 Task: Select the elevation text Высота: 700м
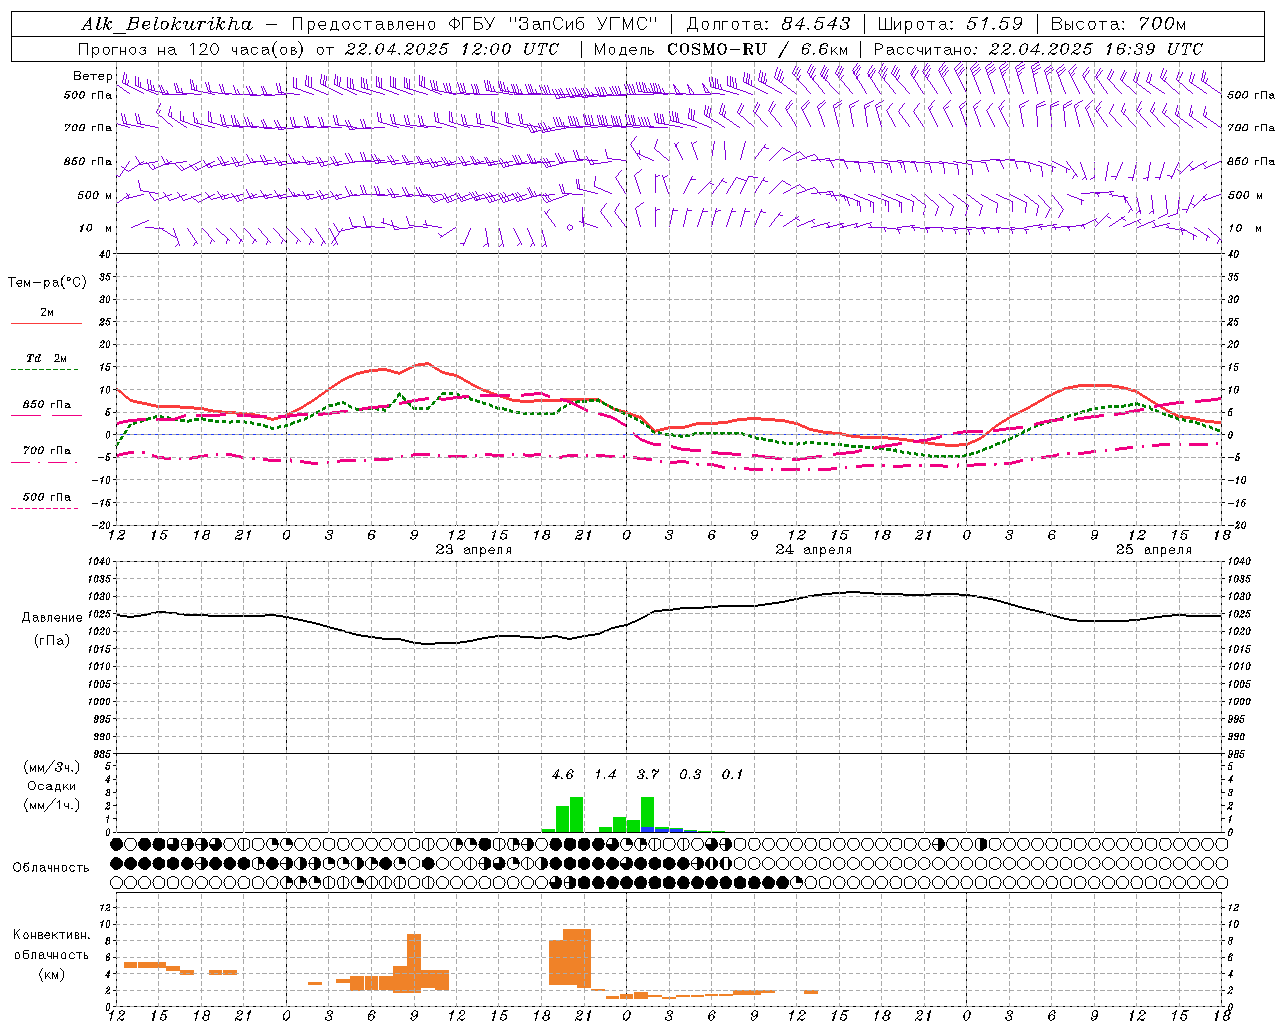pos(1118,24)
